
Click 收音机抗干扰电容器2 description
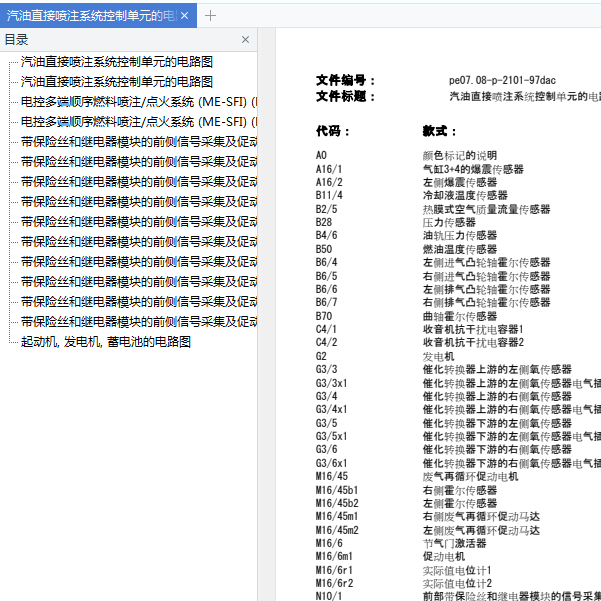point(473,342)
